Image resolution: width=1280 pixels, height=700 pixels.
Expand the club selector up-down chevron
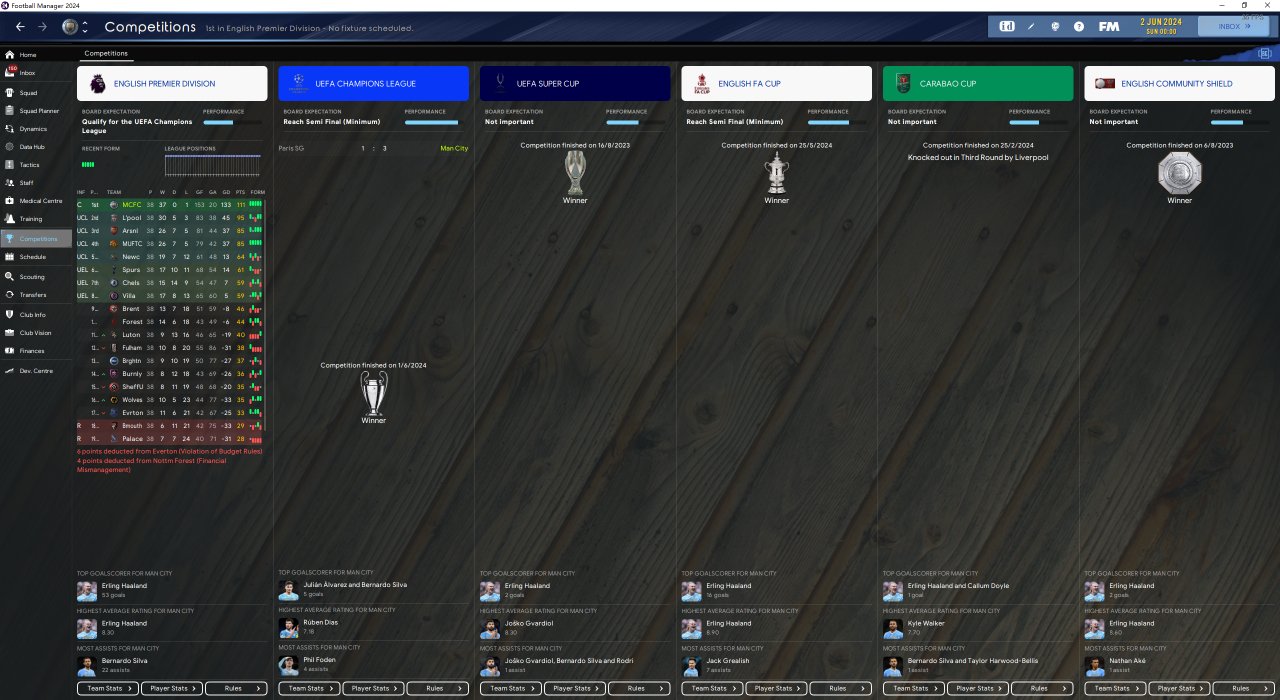(85, 27)
